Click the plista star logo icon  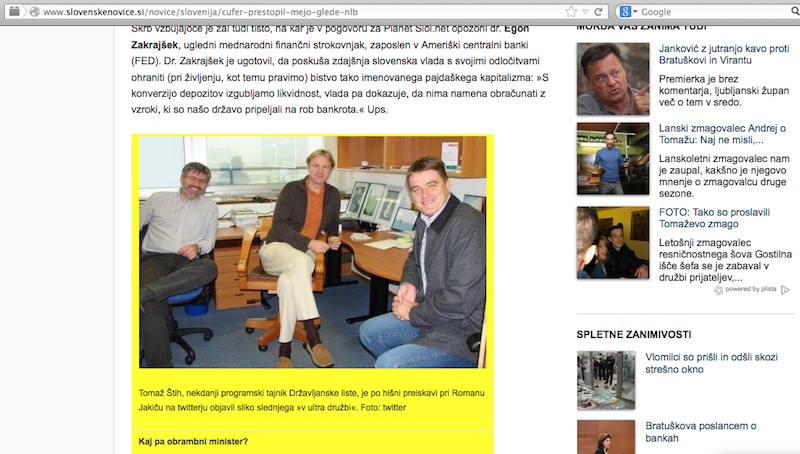(718, 290)
